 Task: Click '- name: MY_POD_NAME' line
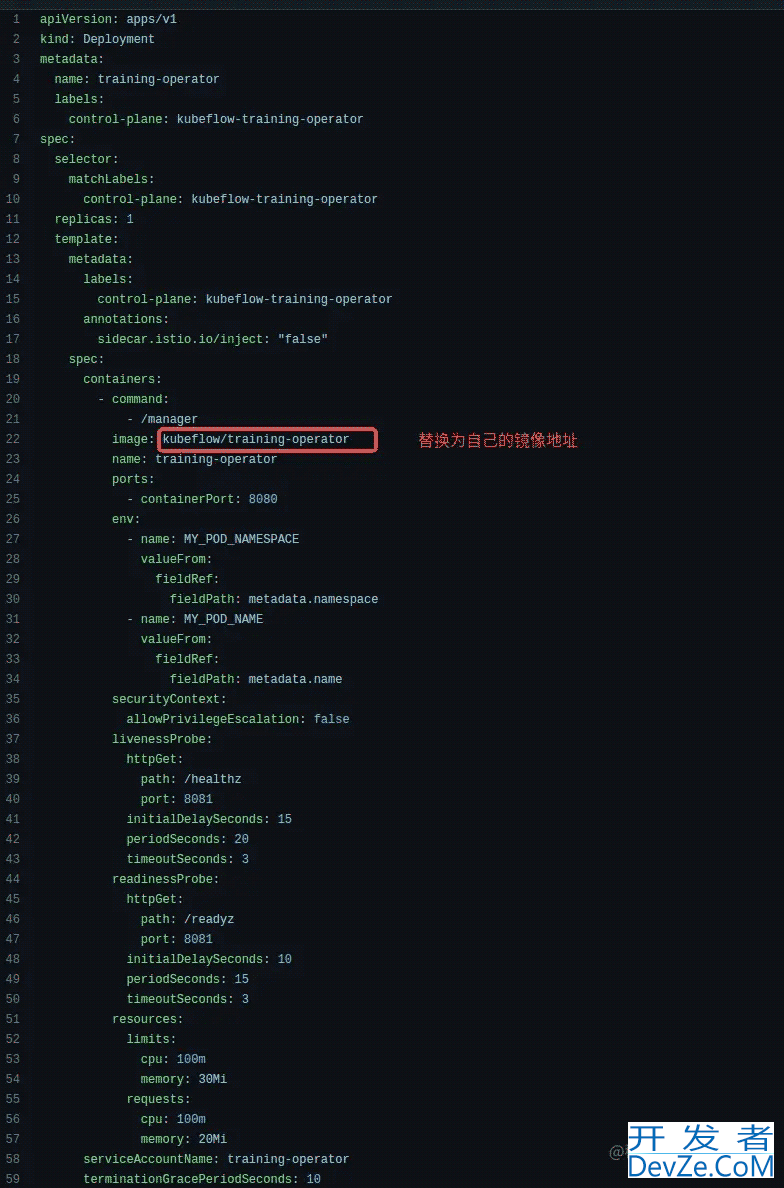point(195,619)
